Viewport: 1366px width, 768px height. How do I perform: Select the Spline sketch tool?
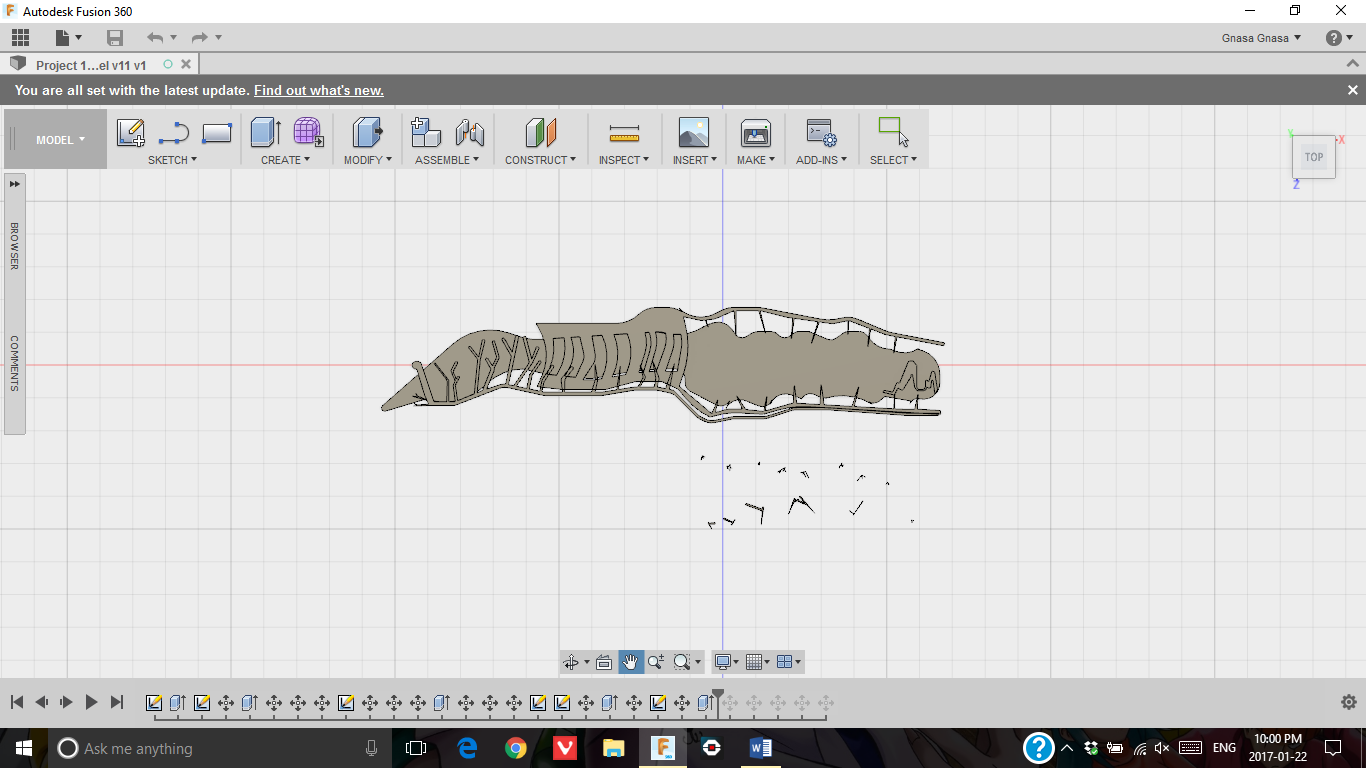[x=174, y=133]
